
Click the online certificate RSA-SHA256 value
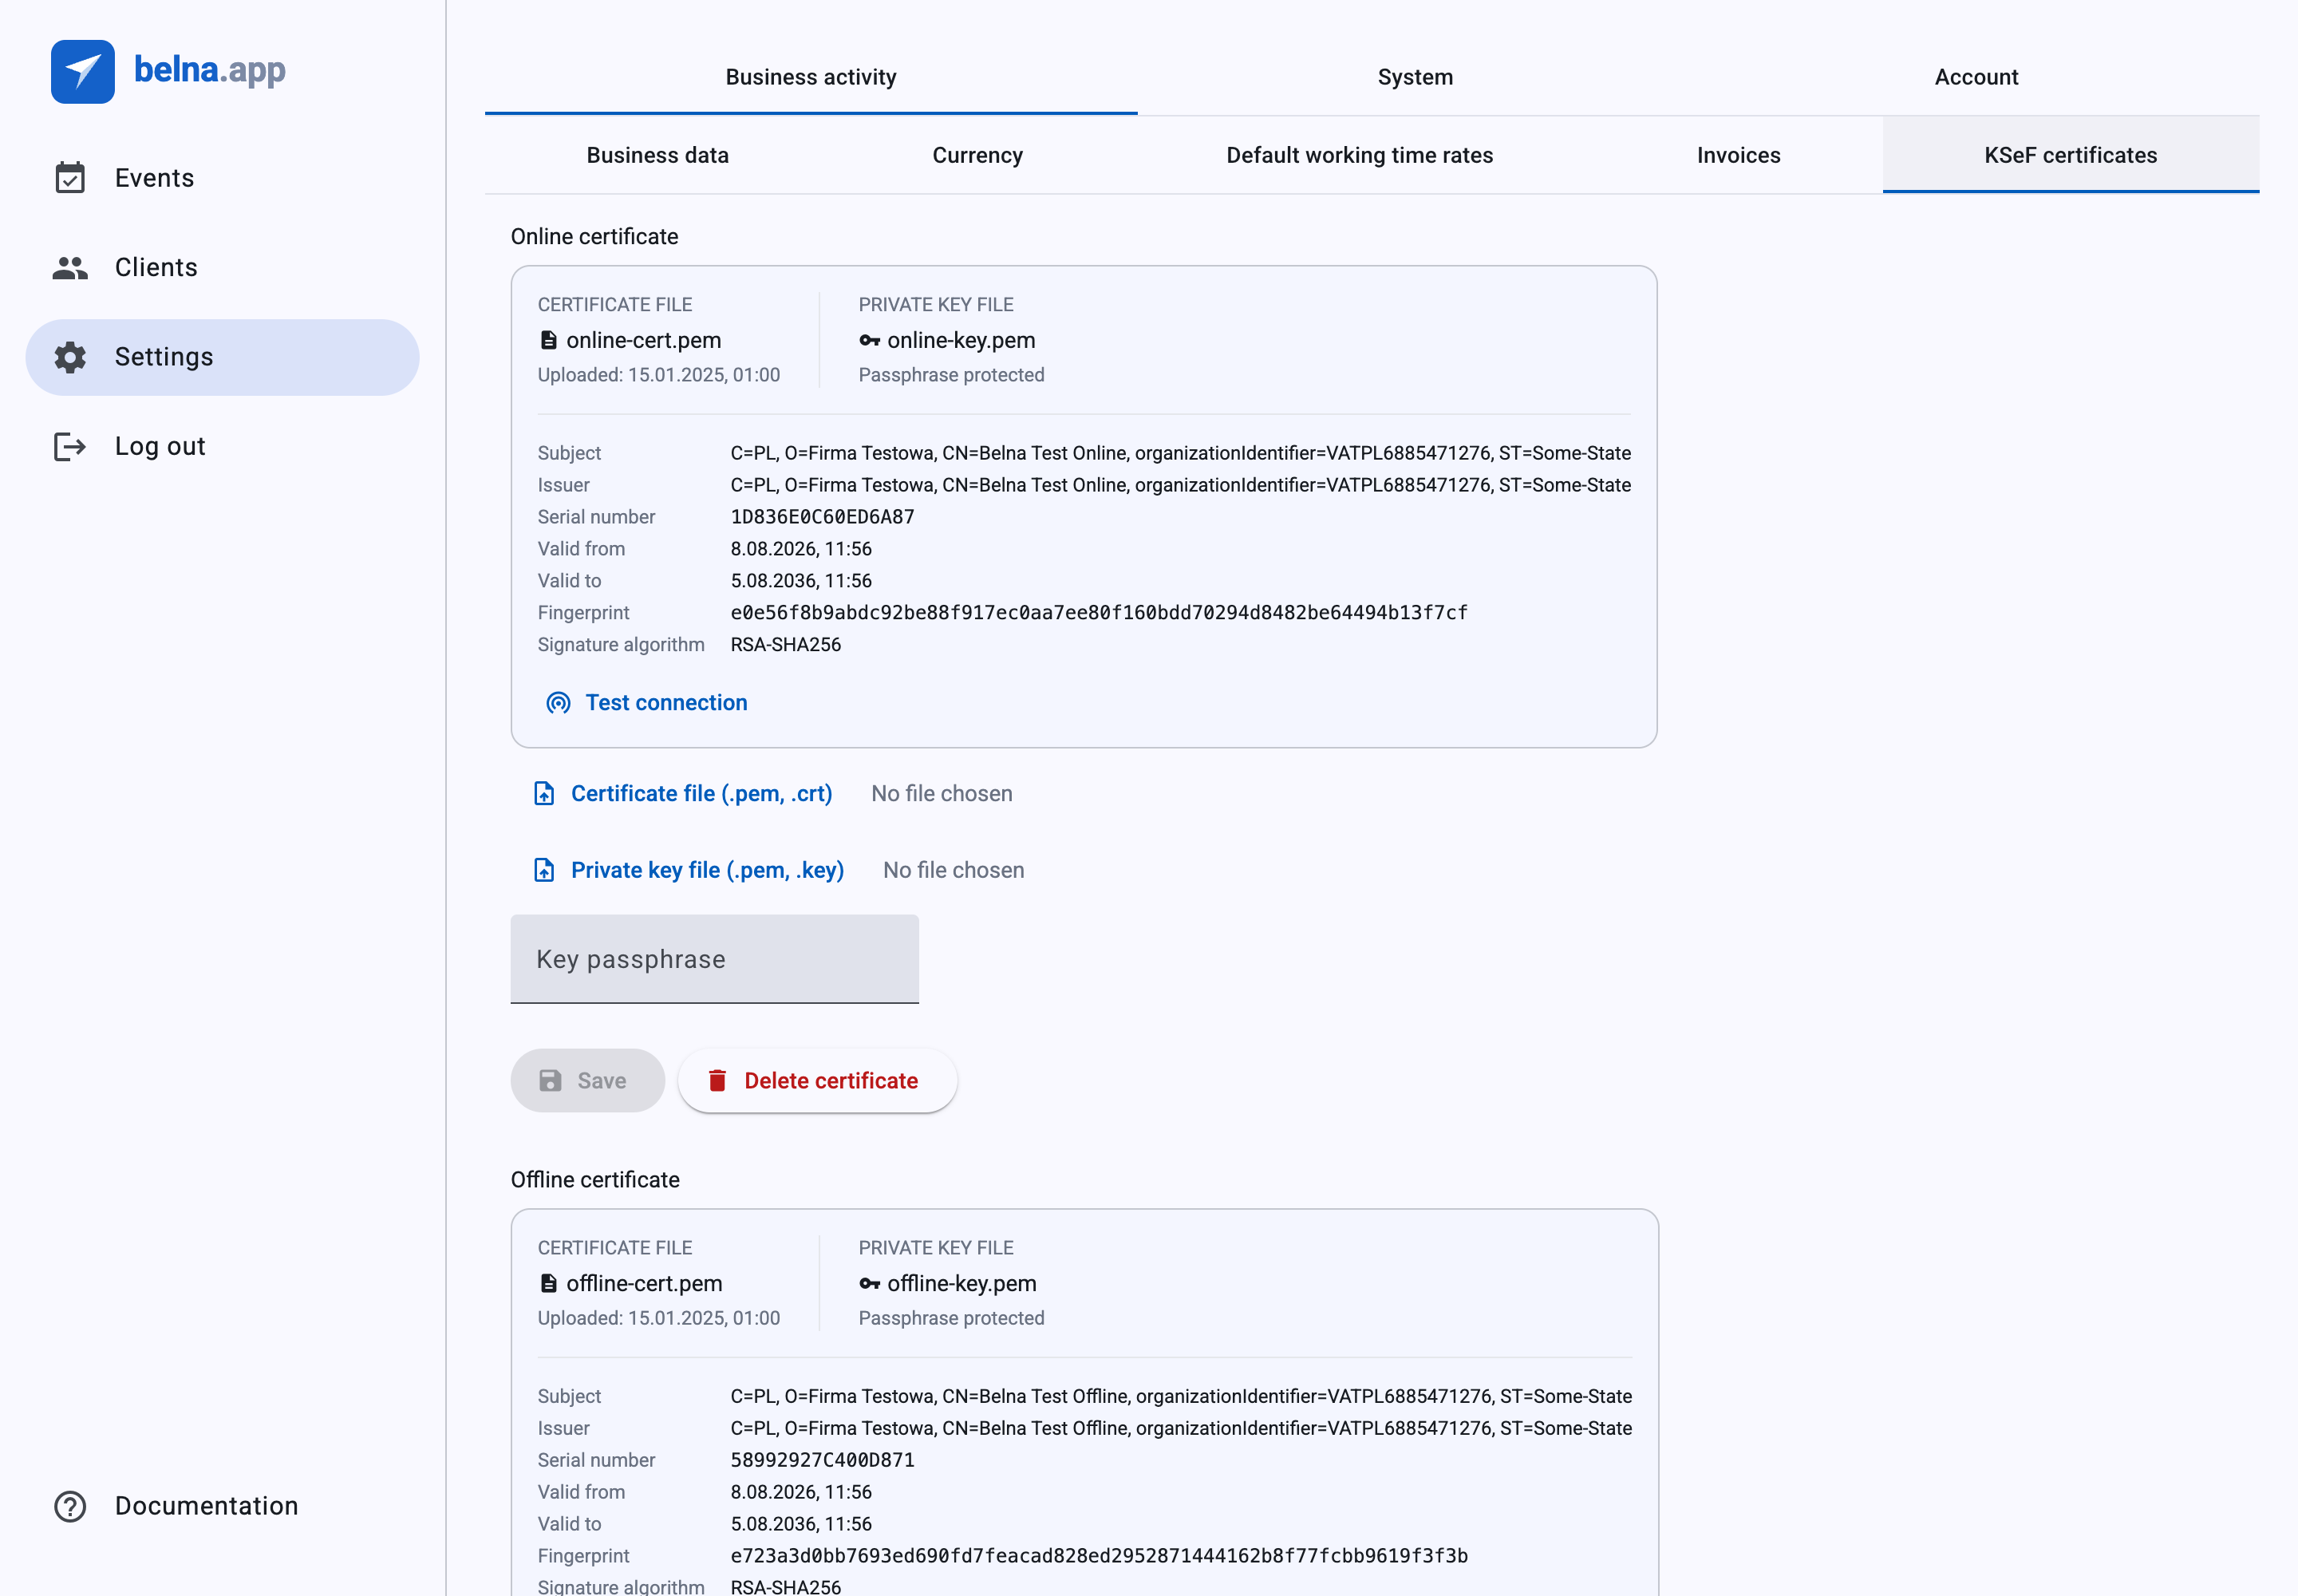point(786,645)
